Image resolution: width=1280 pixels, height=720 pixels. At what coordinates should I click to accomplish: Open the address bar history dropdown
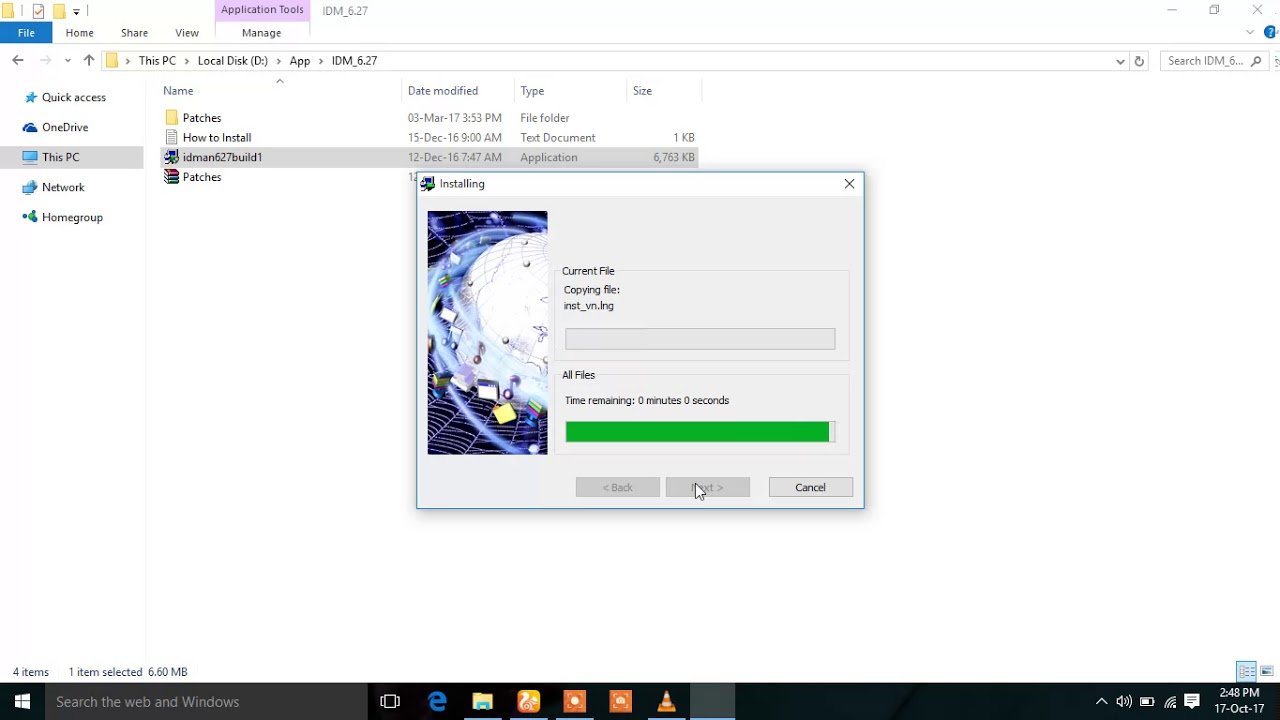coord(1120,61)
